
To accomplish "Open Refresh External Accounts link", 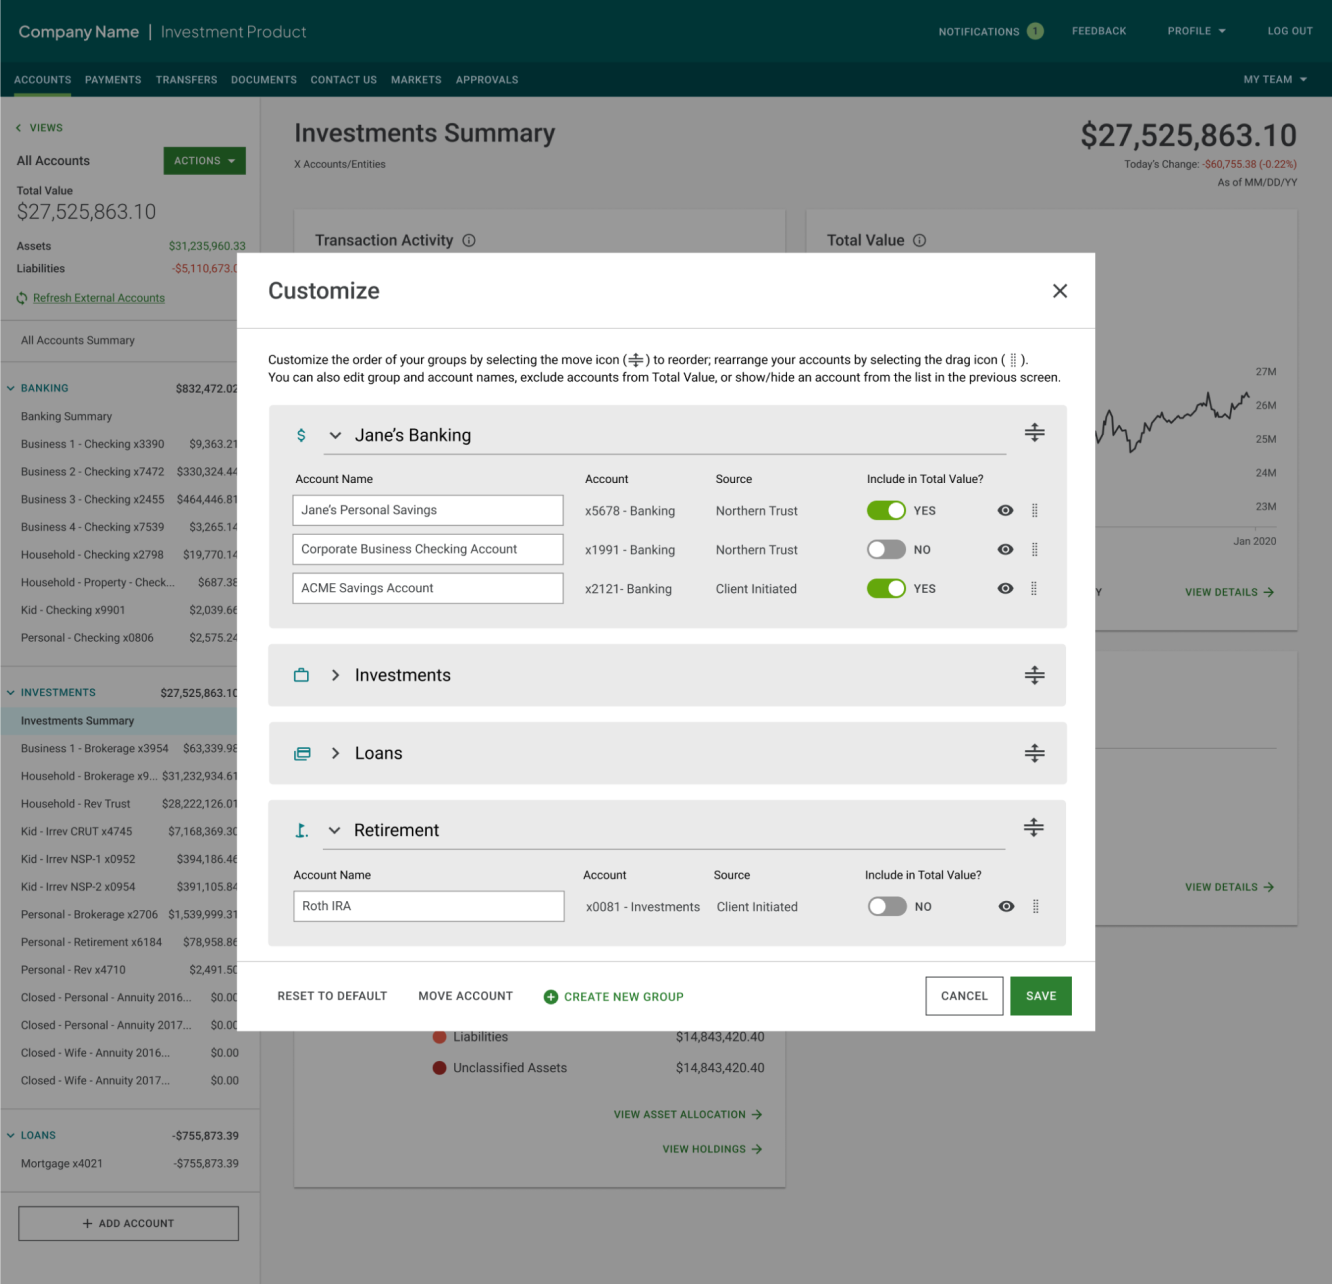I will [99, 298].
